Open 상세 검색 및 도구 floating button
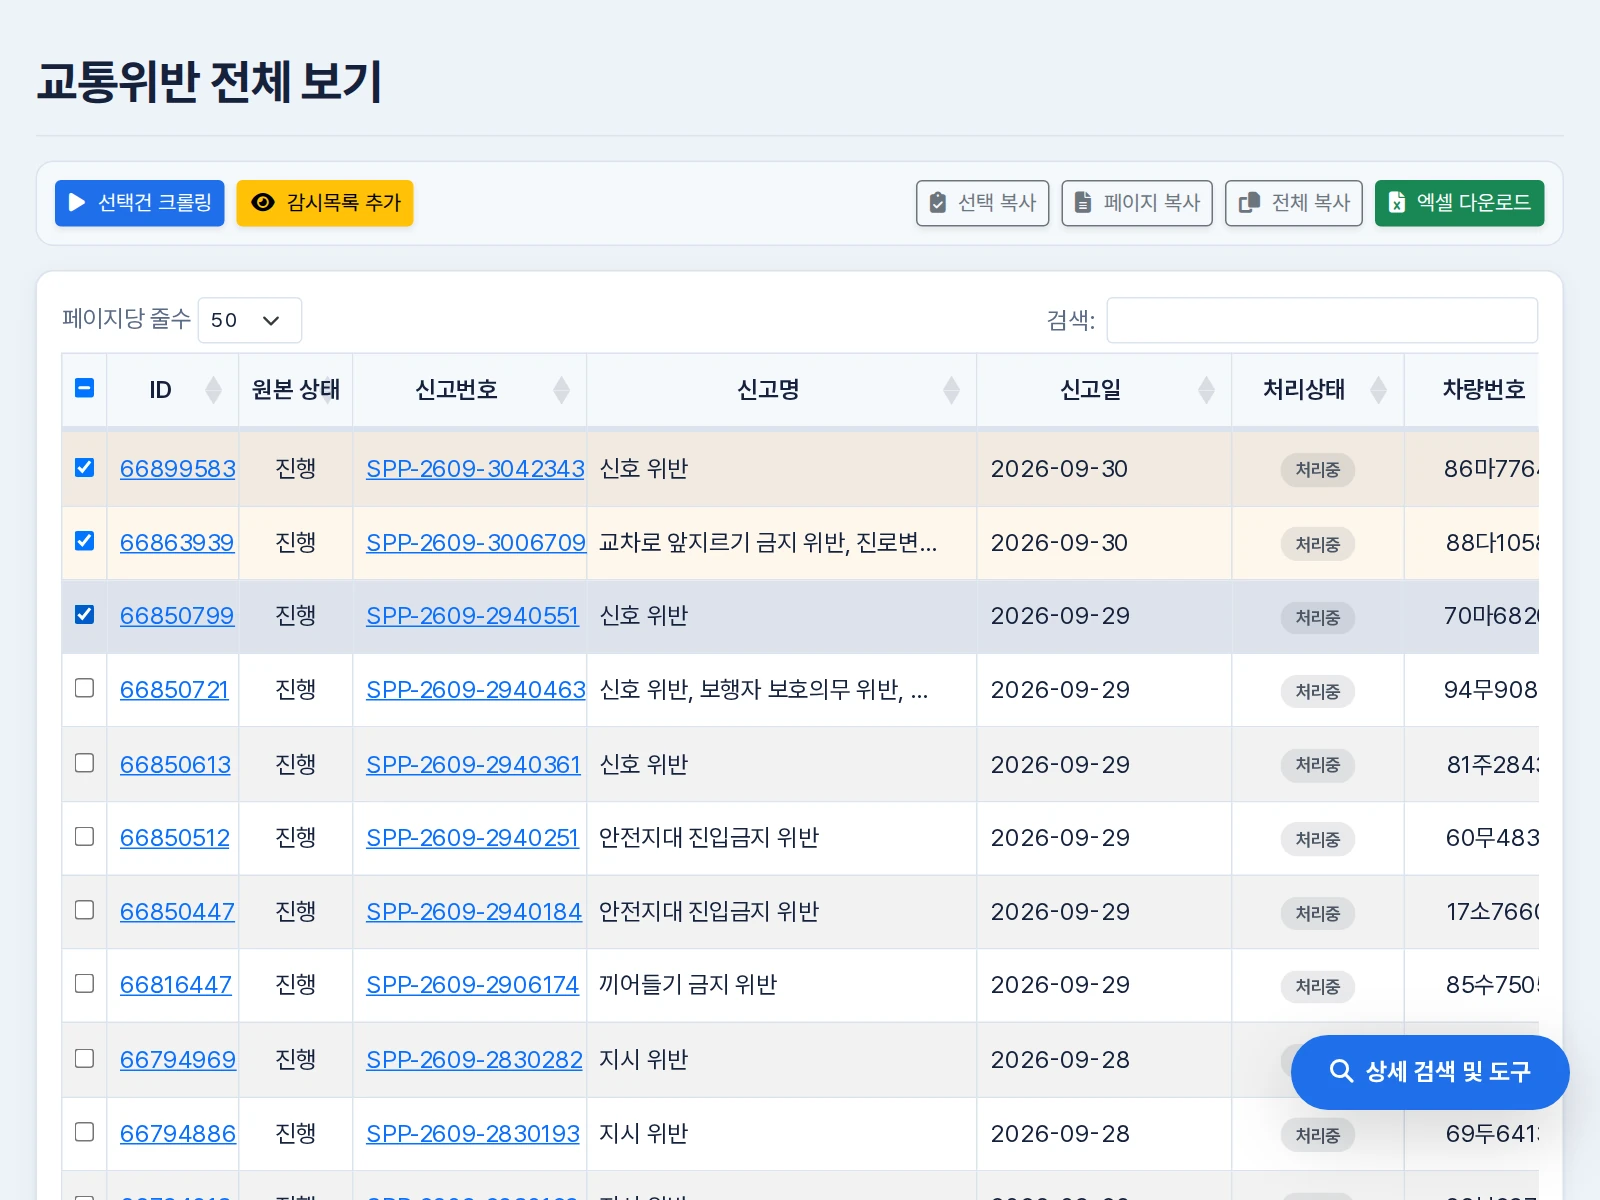The height and width of the screenshot is (1200, 1600). 1430,1072
